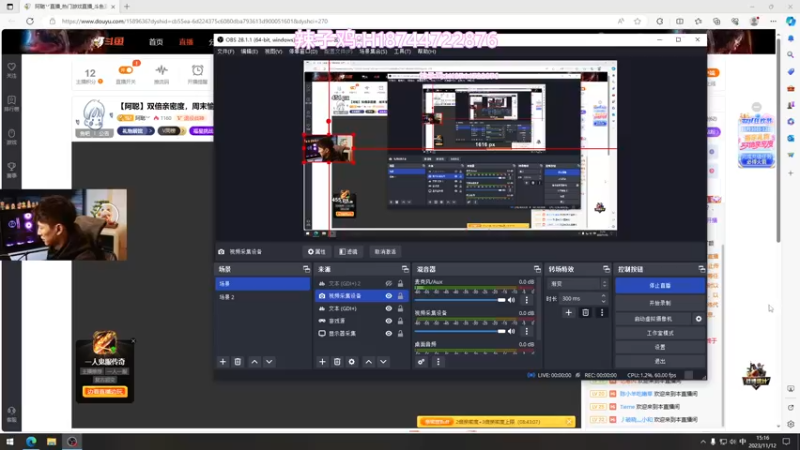This screenshot has height=450, width=800.
Task: Open OBS 设置 from the controls panel
Action: [x=660, y=347]
